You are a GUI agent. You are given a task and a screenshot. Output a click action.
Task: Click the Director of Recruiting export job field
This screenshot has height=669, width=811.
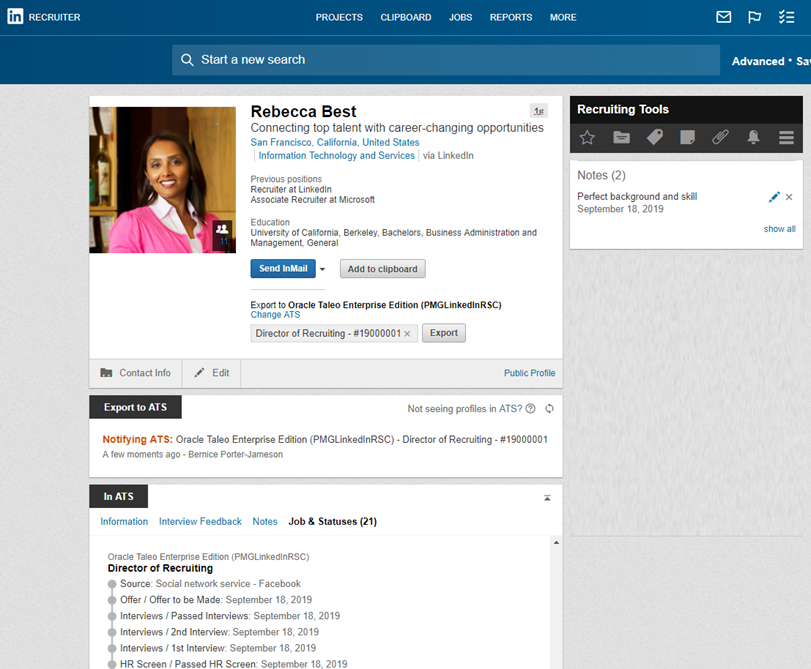point(334,334)
